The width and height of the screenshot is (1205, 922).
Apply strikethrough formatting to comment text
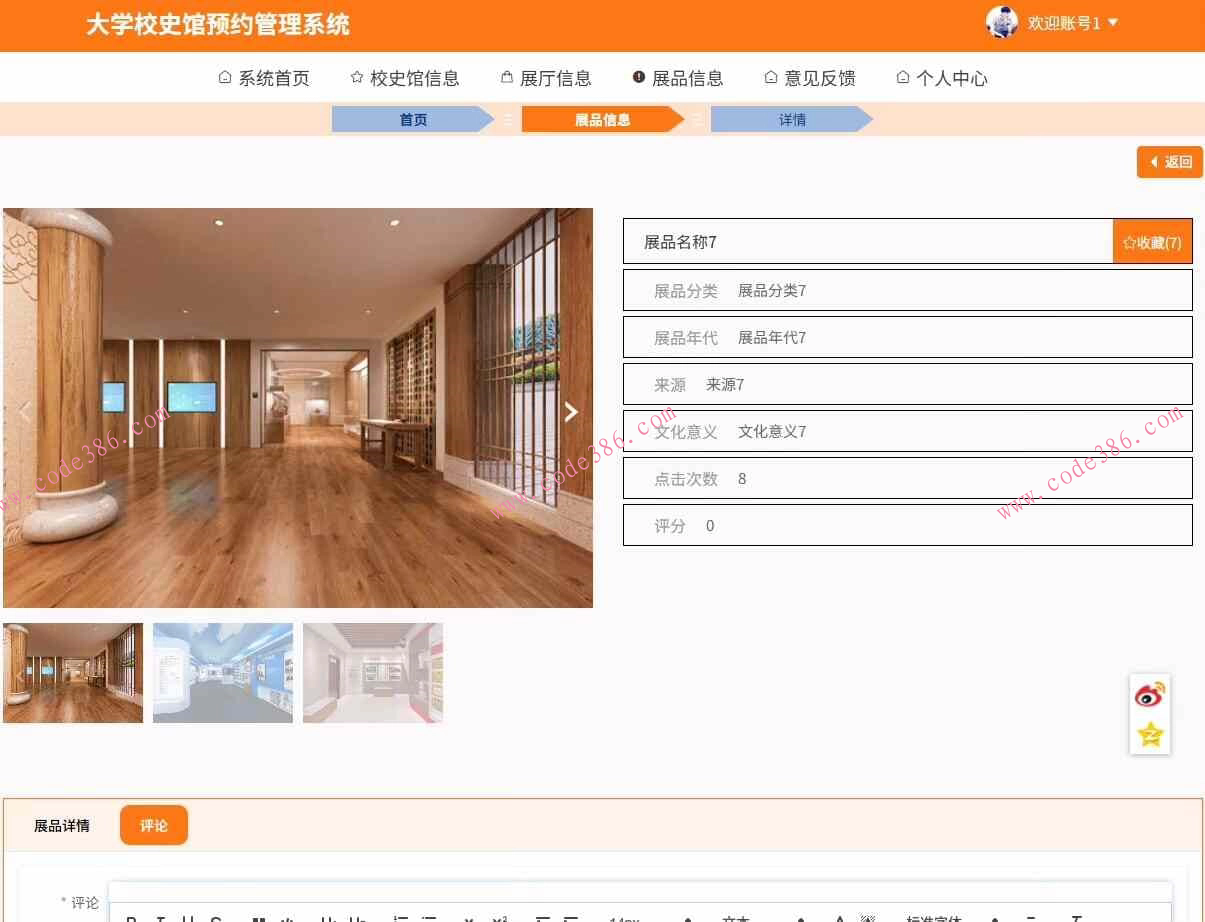pos(215,918)
